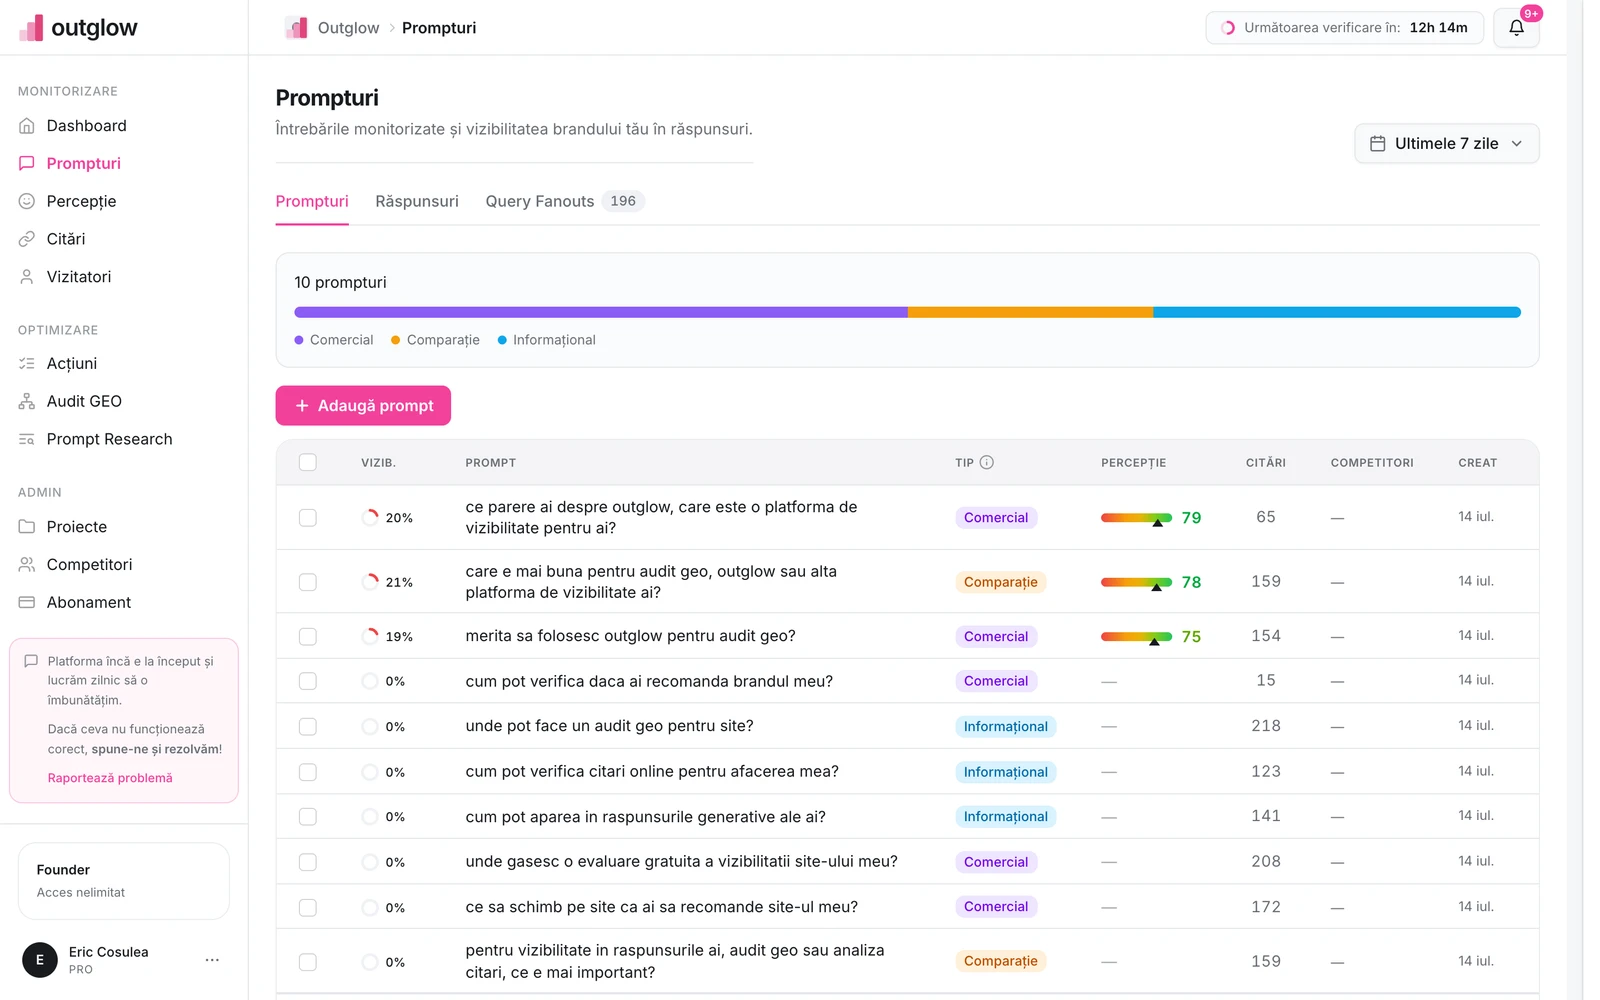Click the Audit GEO network icon
The width and height of the screenshot is (1600, 1000).
[x=27, y=401]
